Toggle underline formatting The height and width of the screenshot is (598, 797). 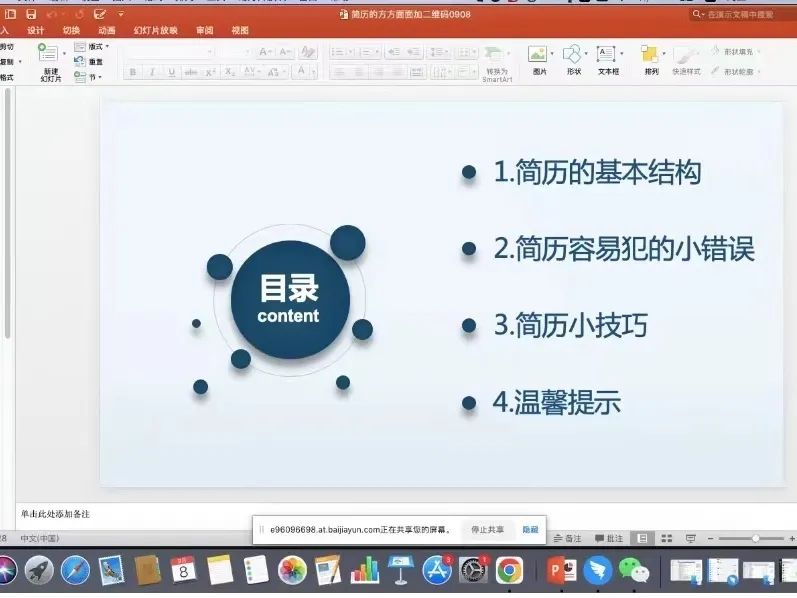click(171, 72)
